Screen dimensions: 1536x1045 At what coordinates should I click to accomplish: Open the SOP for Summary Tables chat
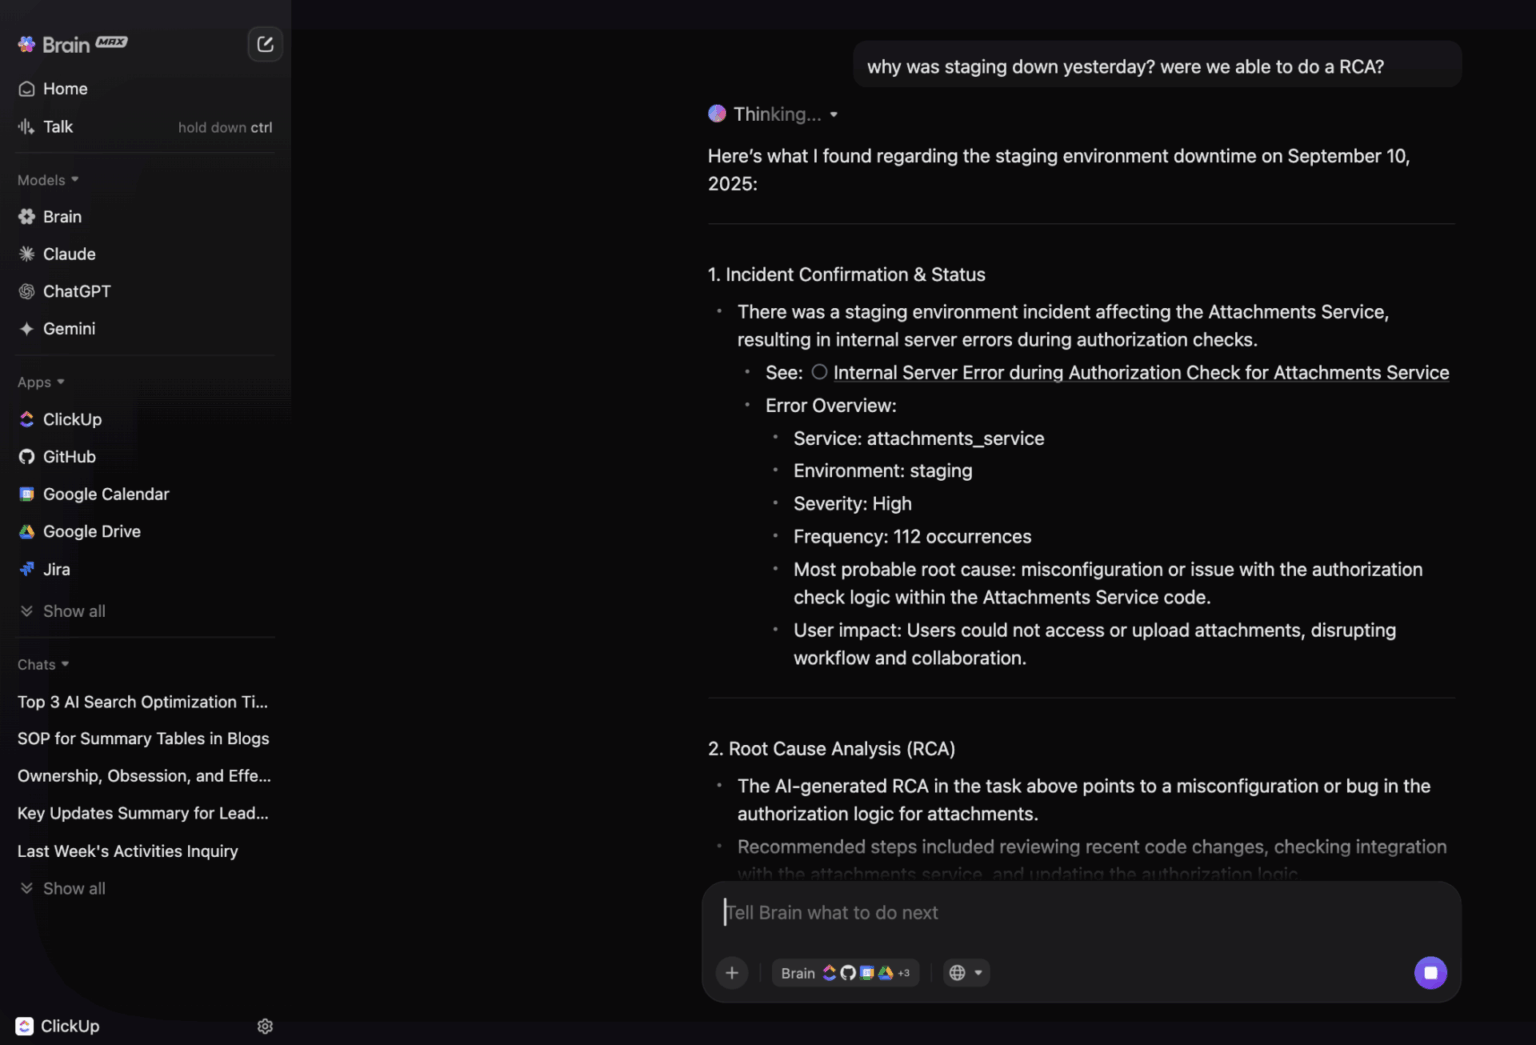pos(143,739)
